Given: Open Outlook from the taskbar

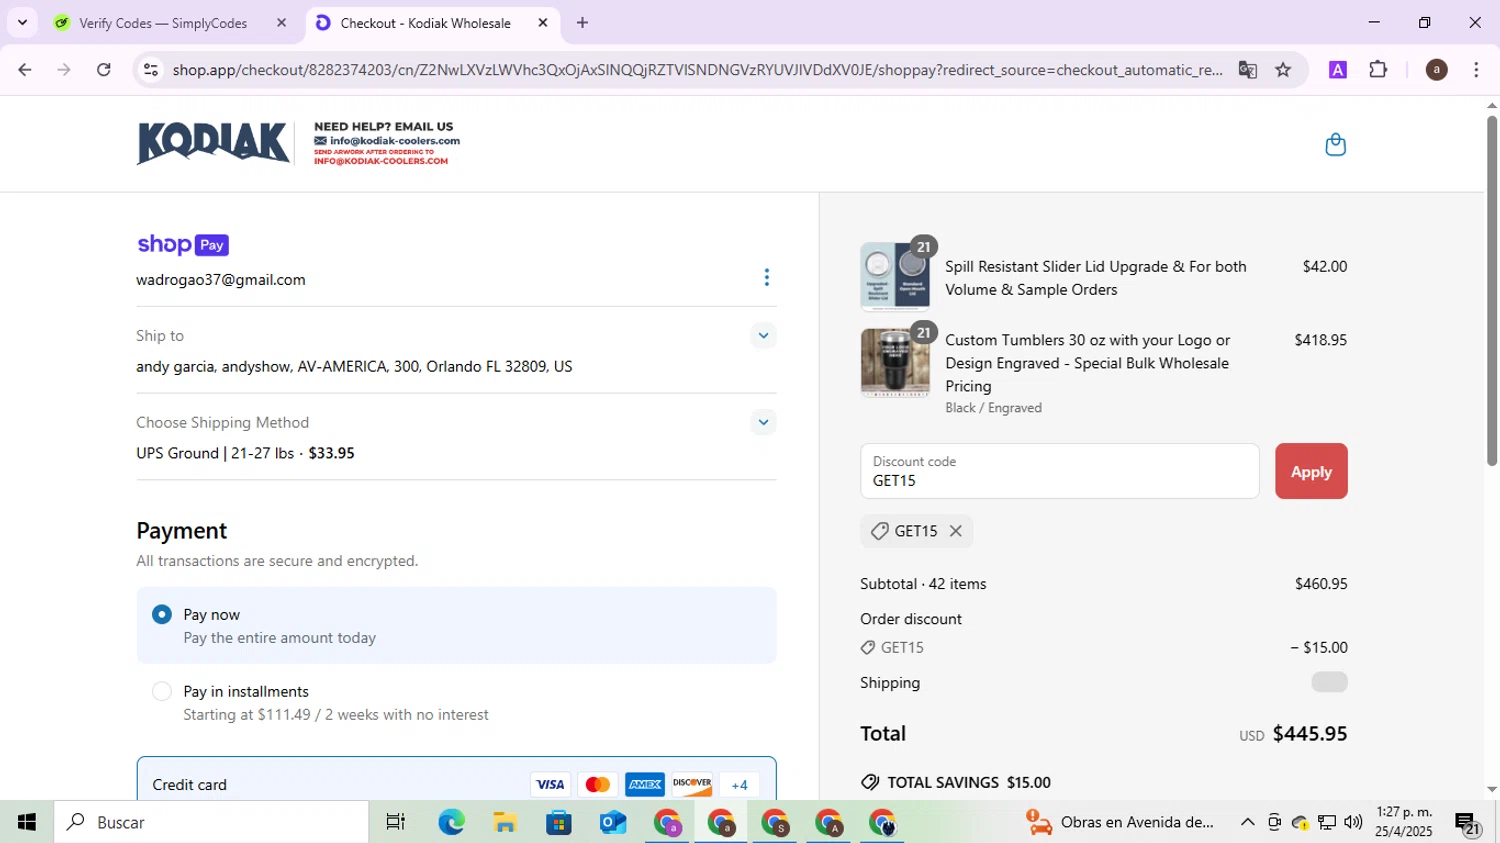Looking at the screenshot, I should coord(613,822).
